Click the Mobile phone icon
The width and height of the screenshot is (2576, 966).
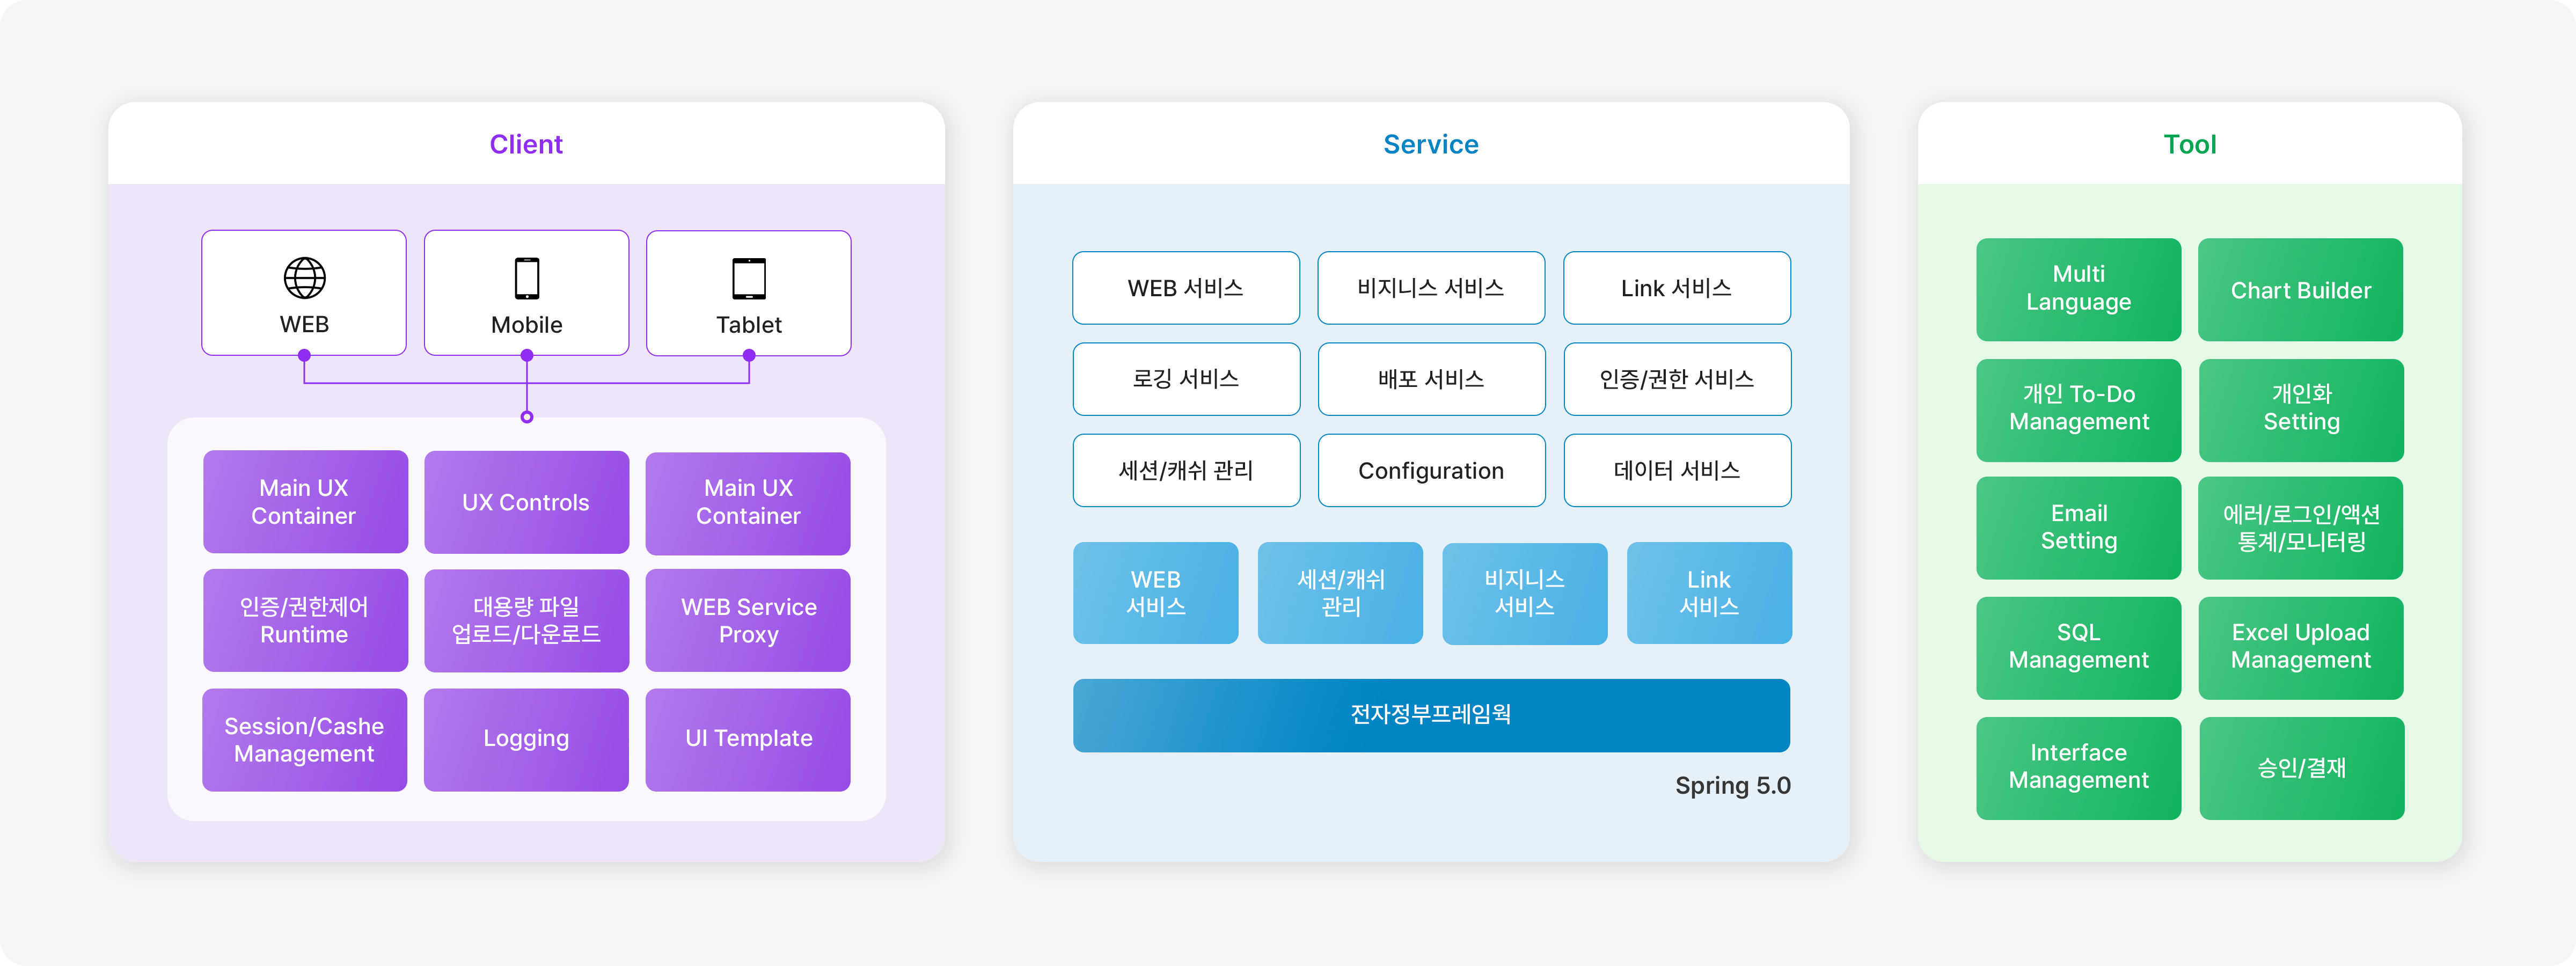tap(527, 278)
